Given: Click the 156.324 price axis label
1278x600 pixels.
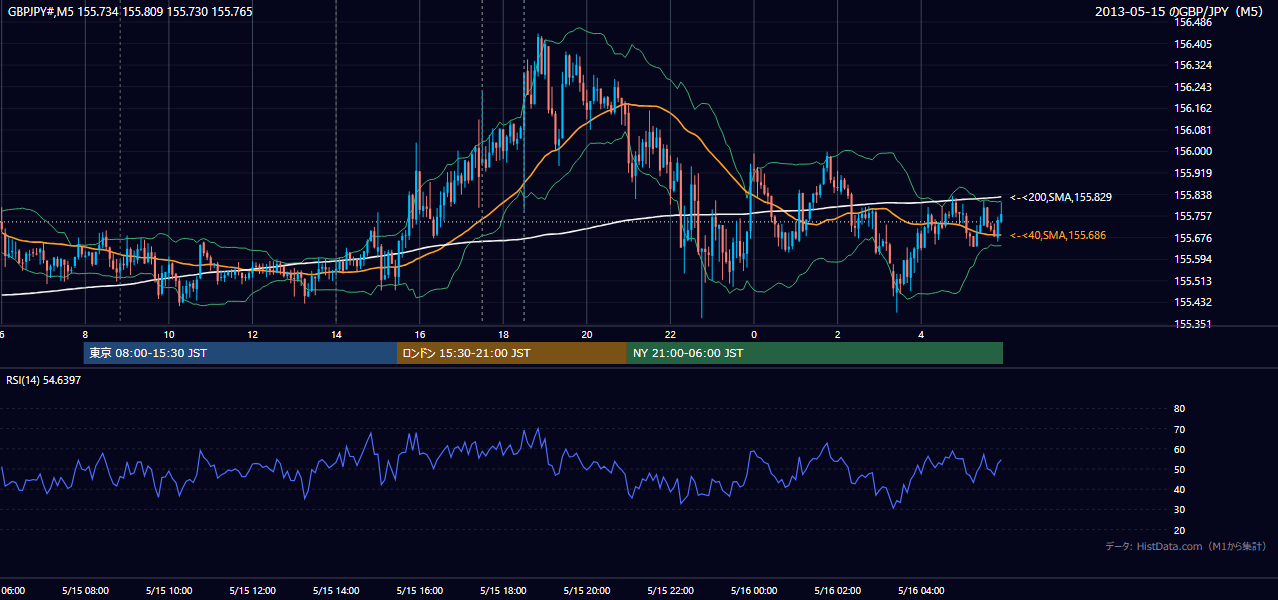Looking at the screenshot, I should (x=1193, y=65).
